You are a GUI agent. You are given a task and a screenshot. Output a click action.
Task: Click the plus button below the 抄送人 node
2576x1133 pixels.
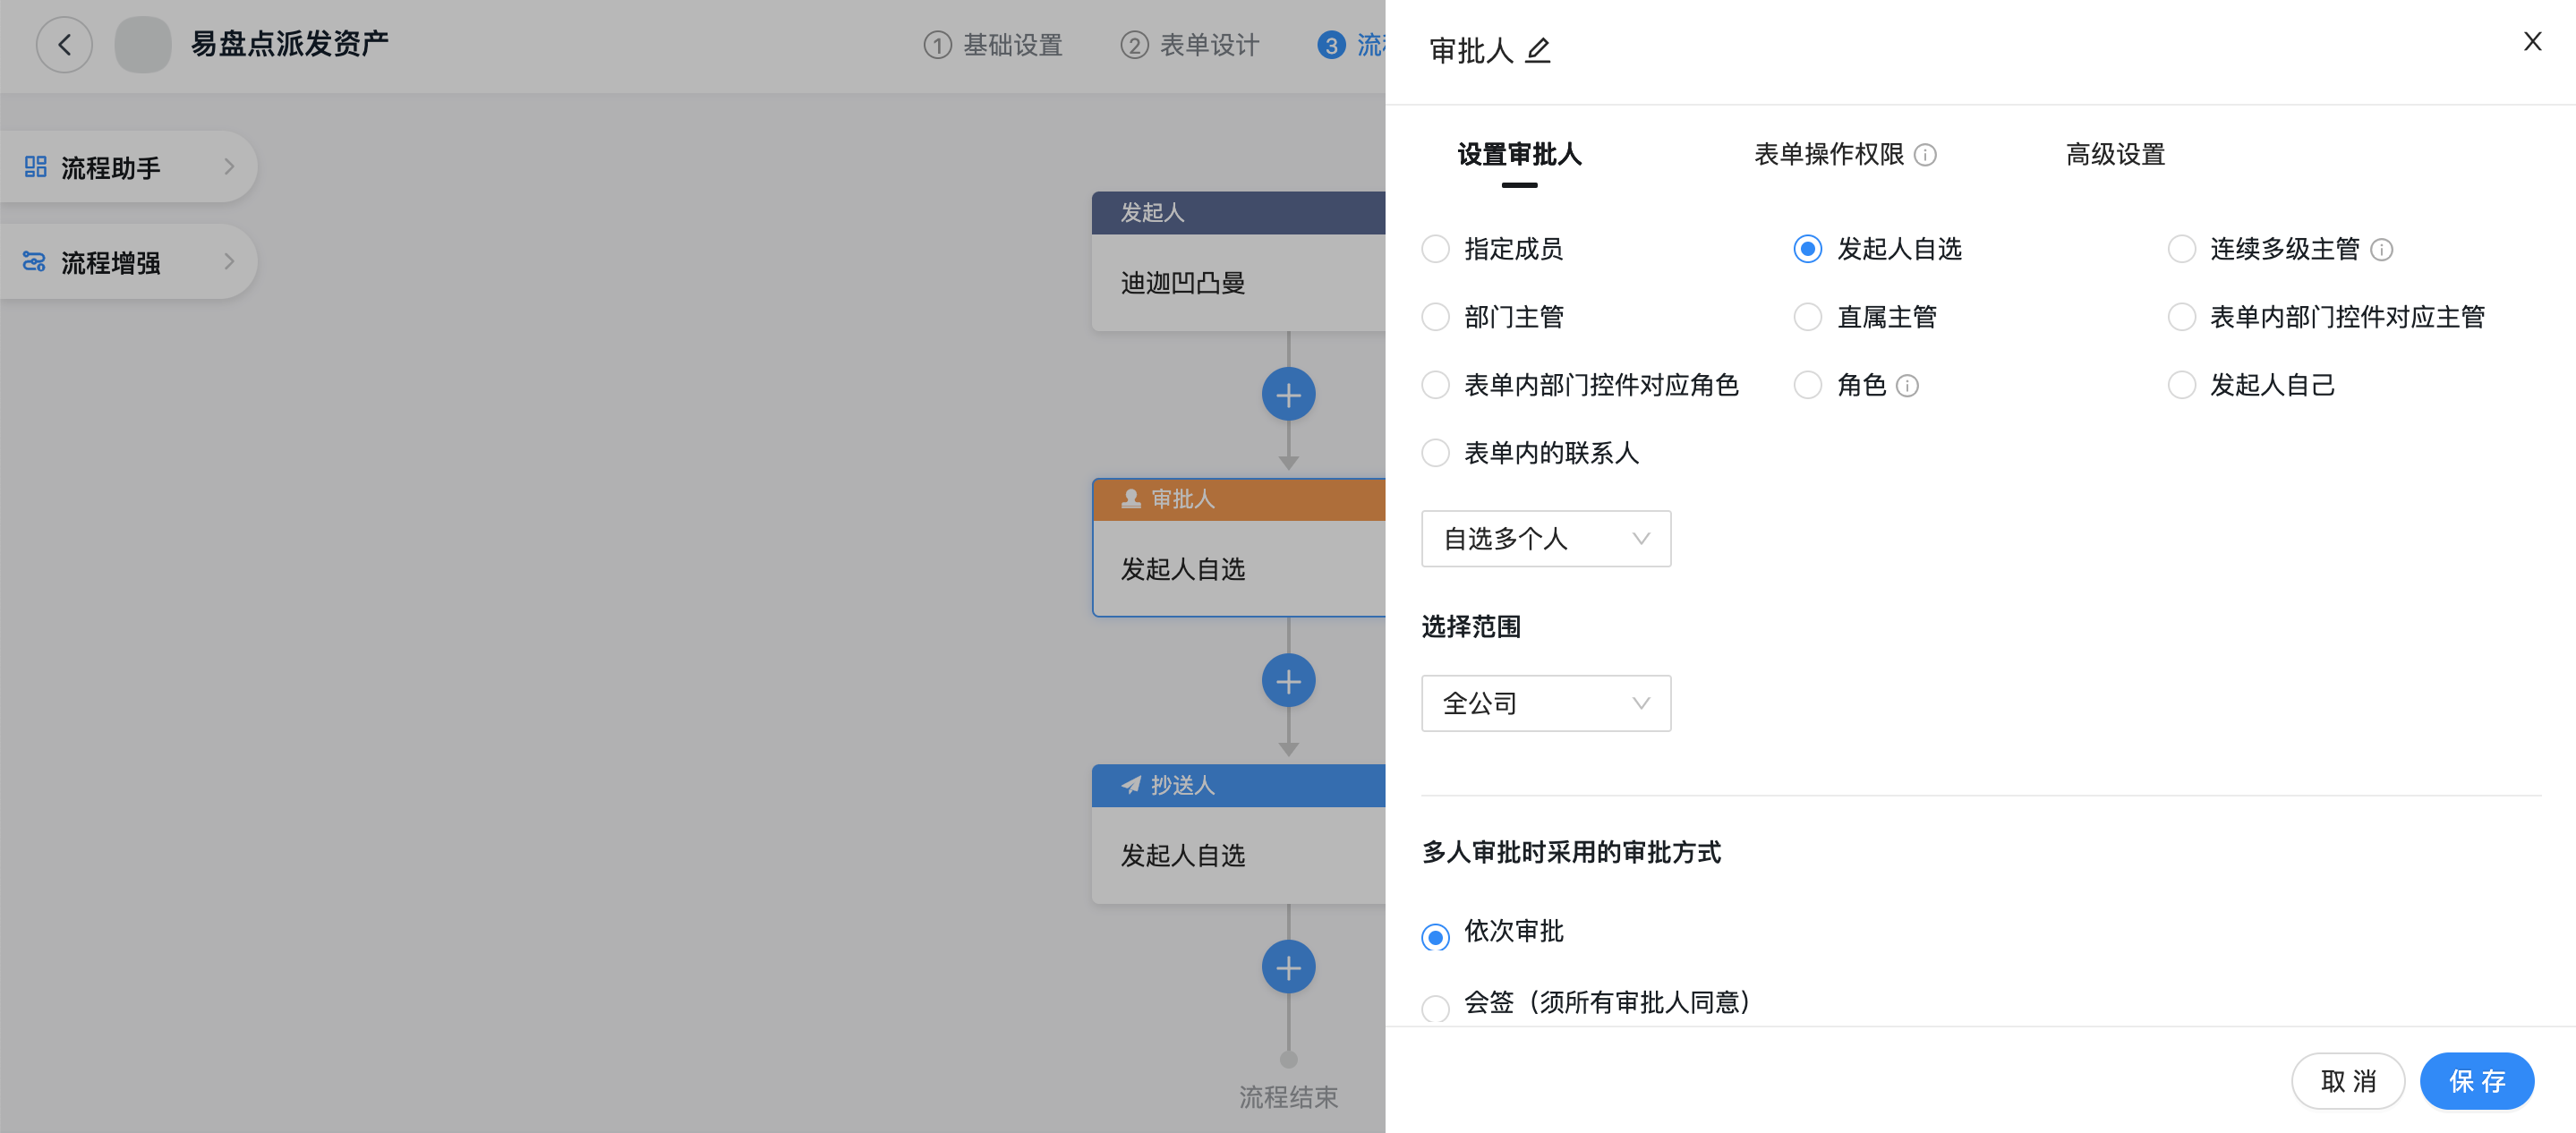click(1288, 968)
